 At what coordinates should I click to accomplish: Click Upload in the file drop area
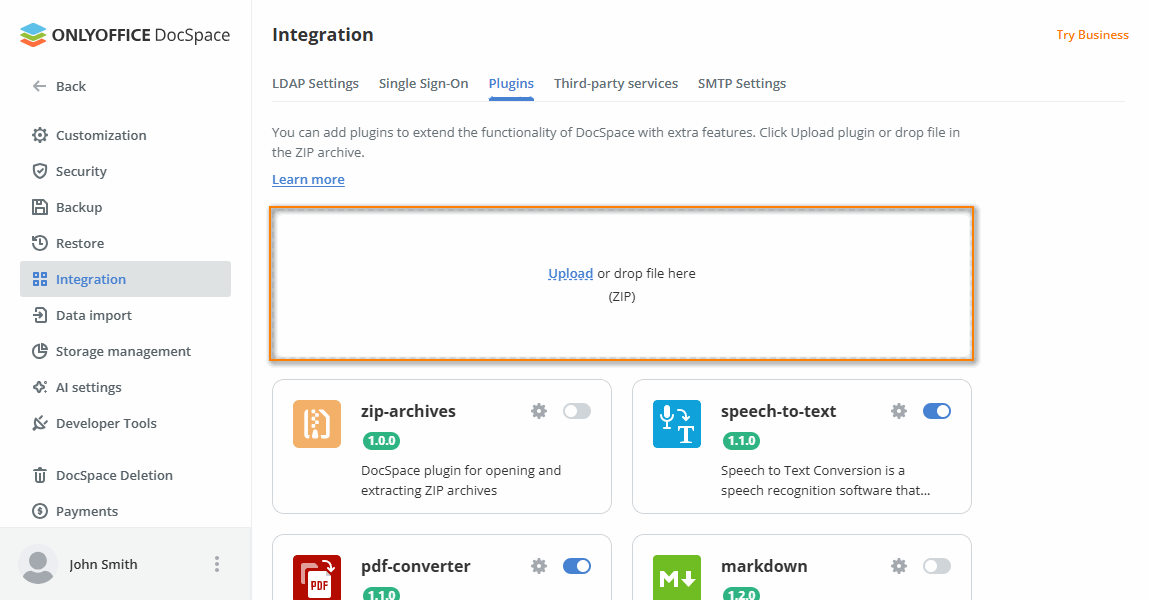click(x=570, y=272)
